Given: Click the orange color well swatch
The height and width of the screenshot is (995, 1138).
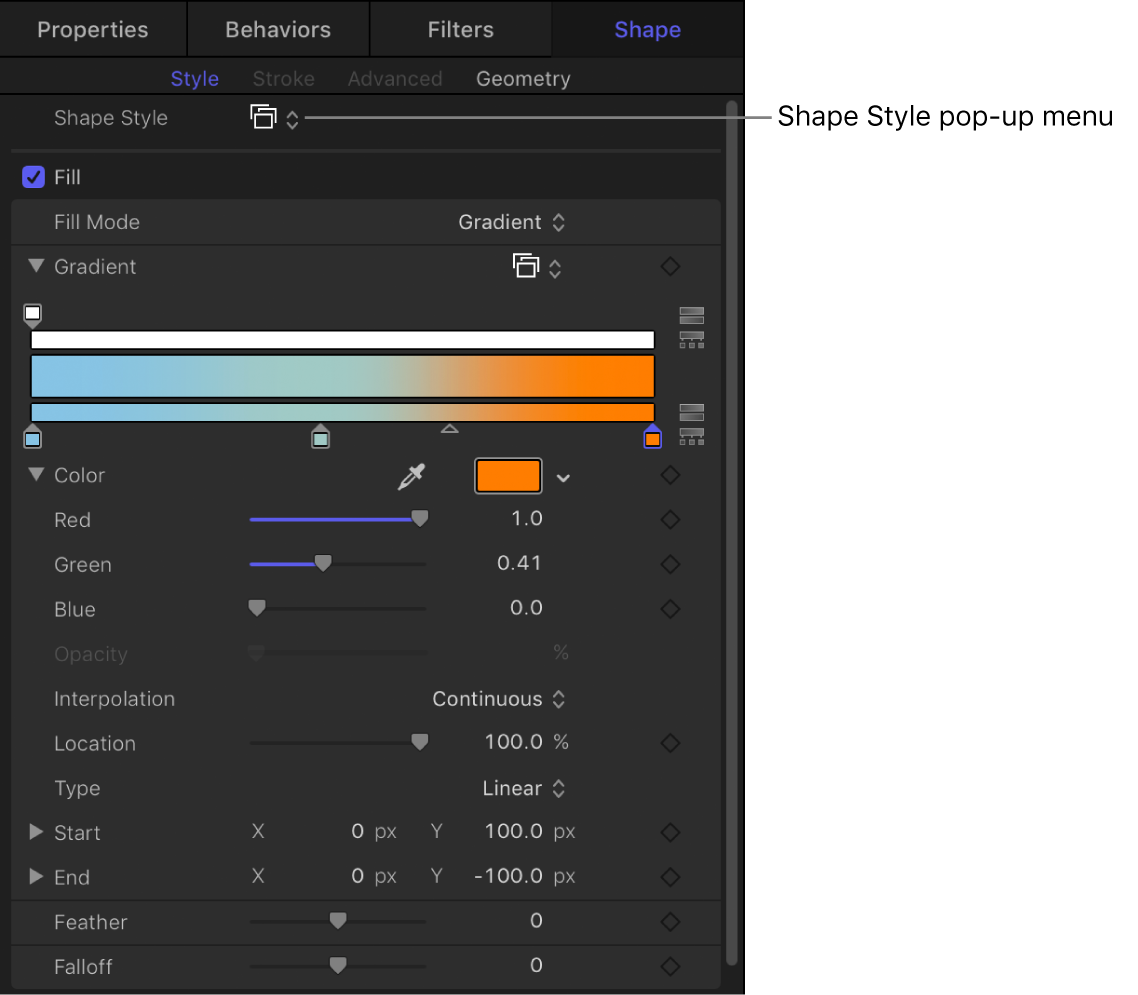Looking at the screenshot, I should coord(508,477).
